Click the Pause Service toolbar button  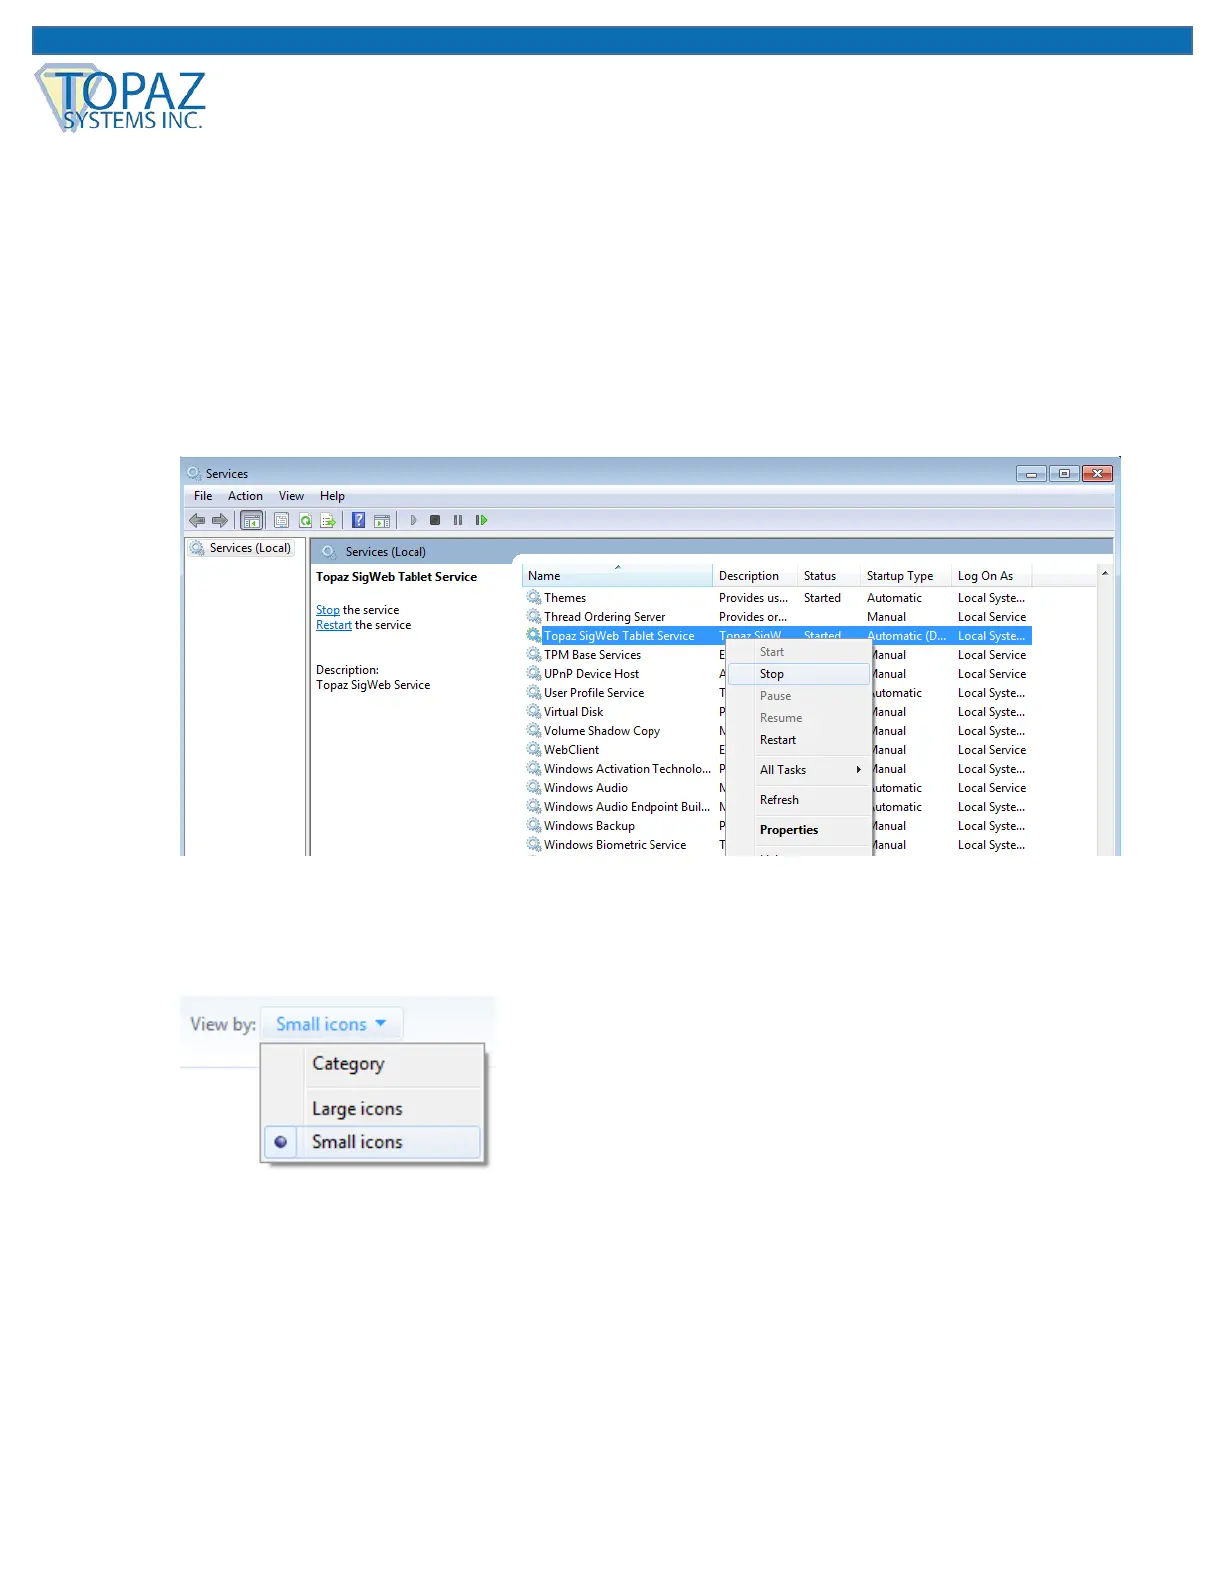(x=458, y=520)
